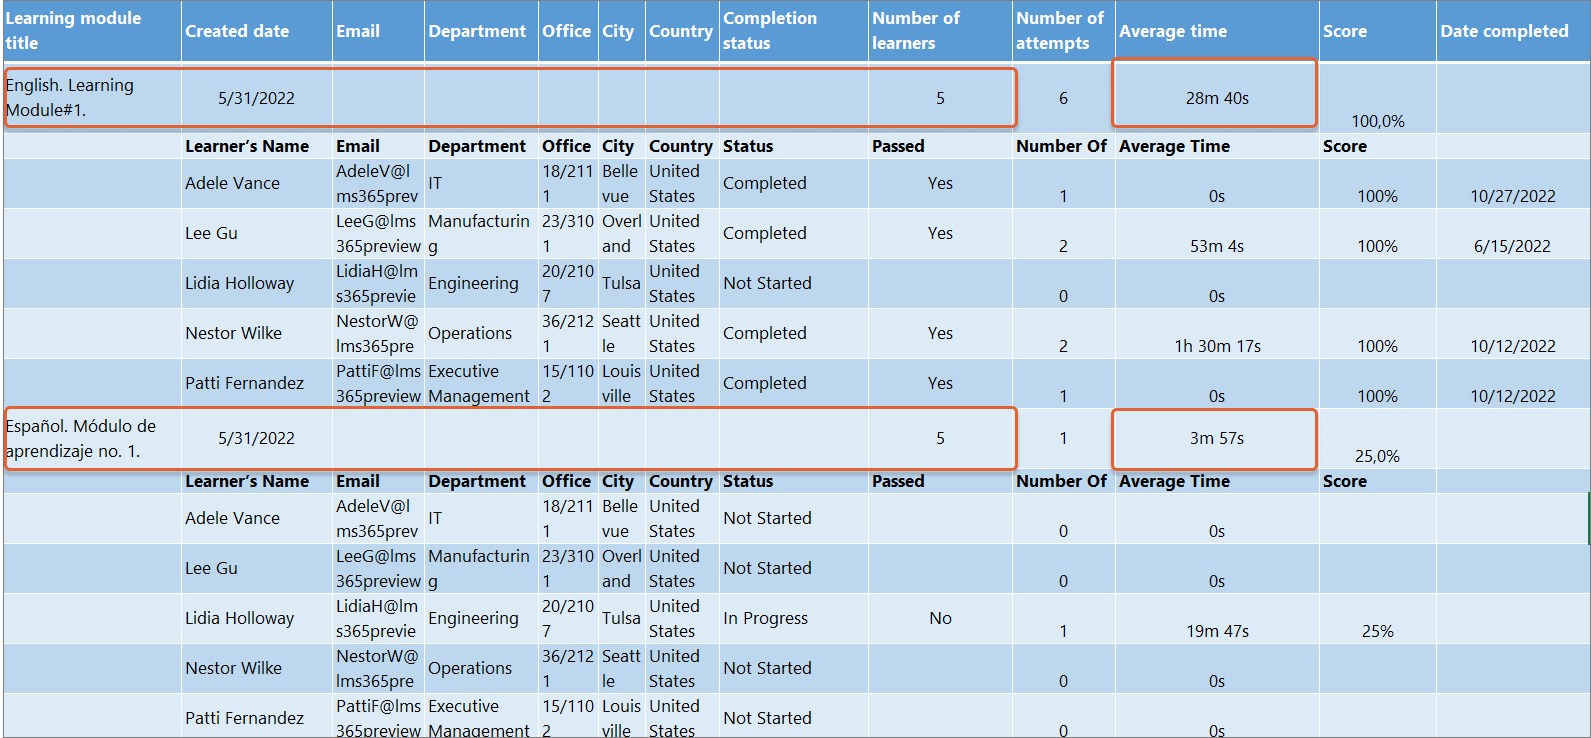Select the Español module title cell

tap(92, 438)
